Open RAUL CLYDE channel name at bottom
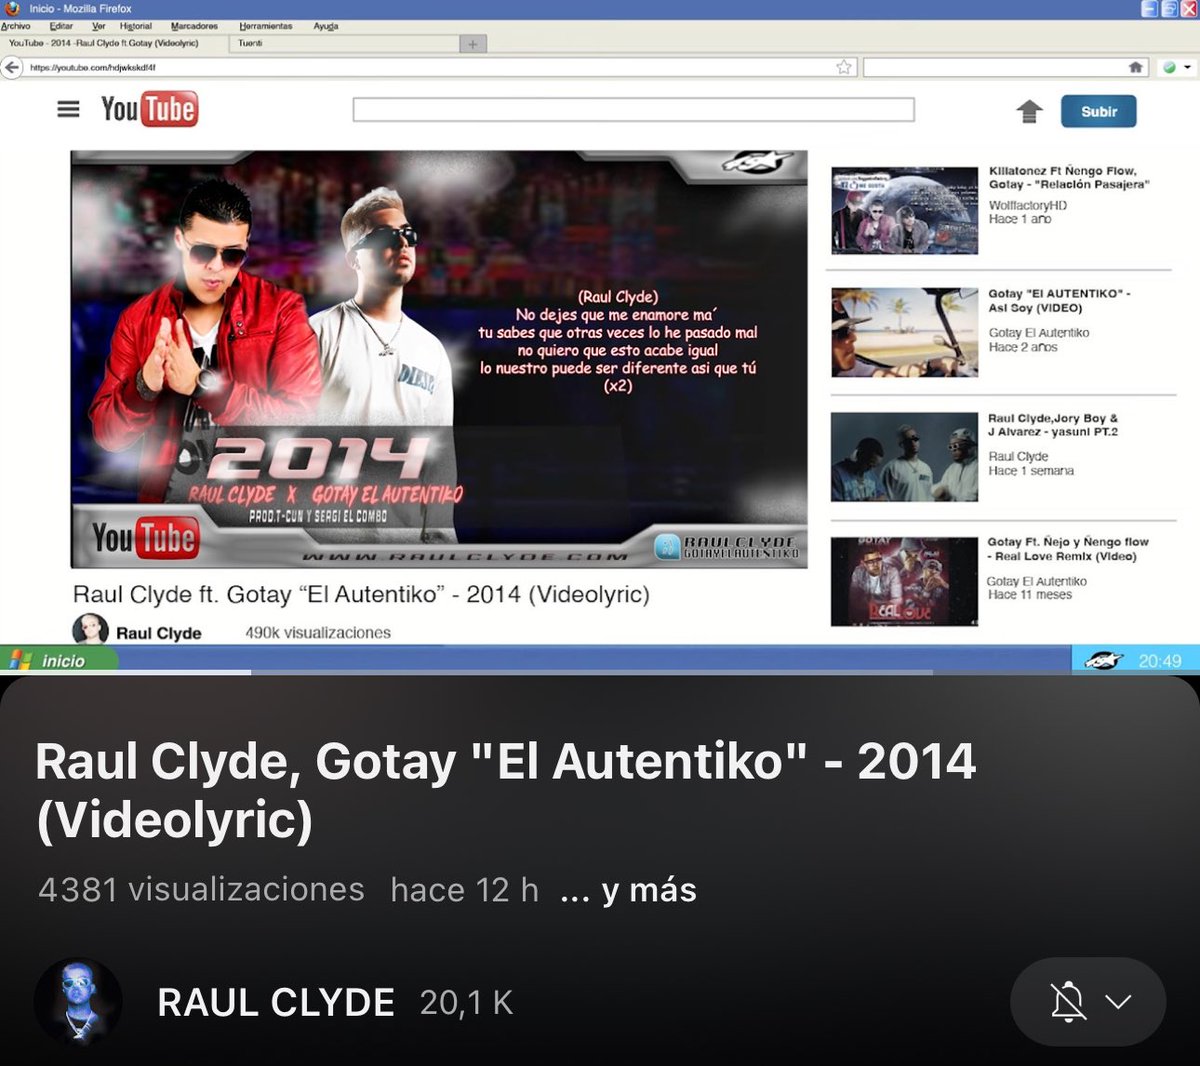Viewport: 1200px width, 1066px height. (x=276, y=1003)
